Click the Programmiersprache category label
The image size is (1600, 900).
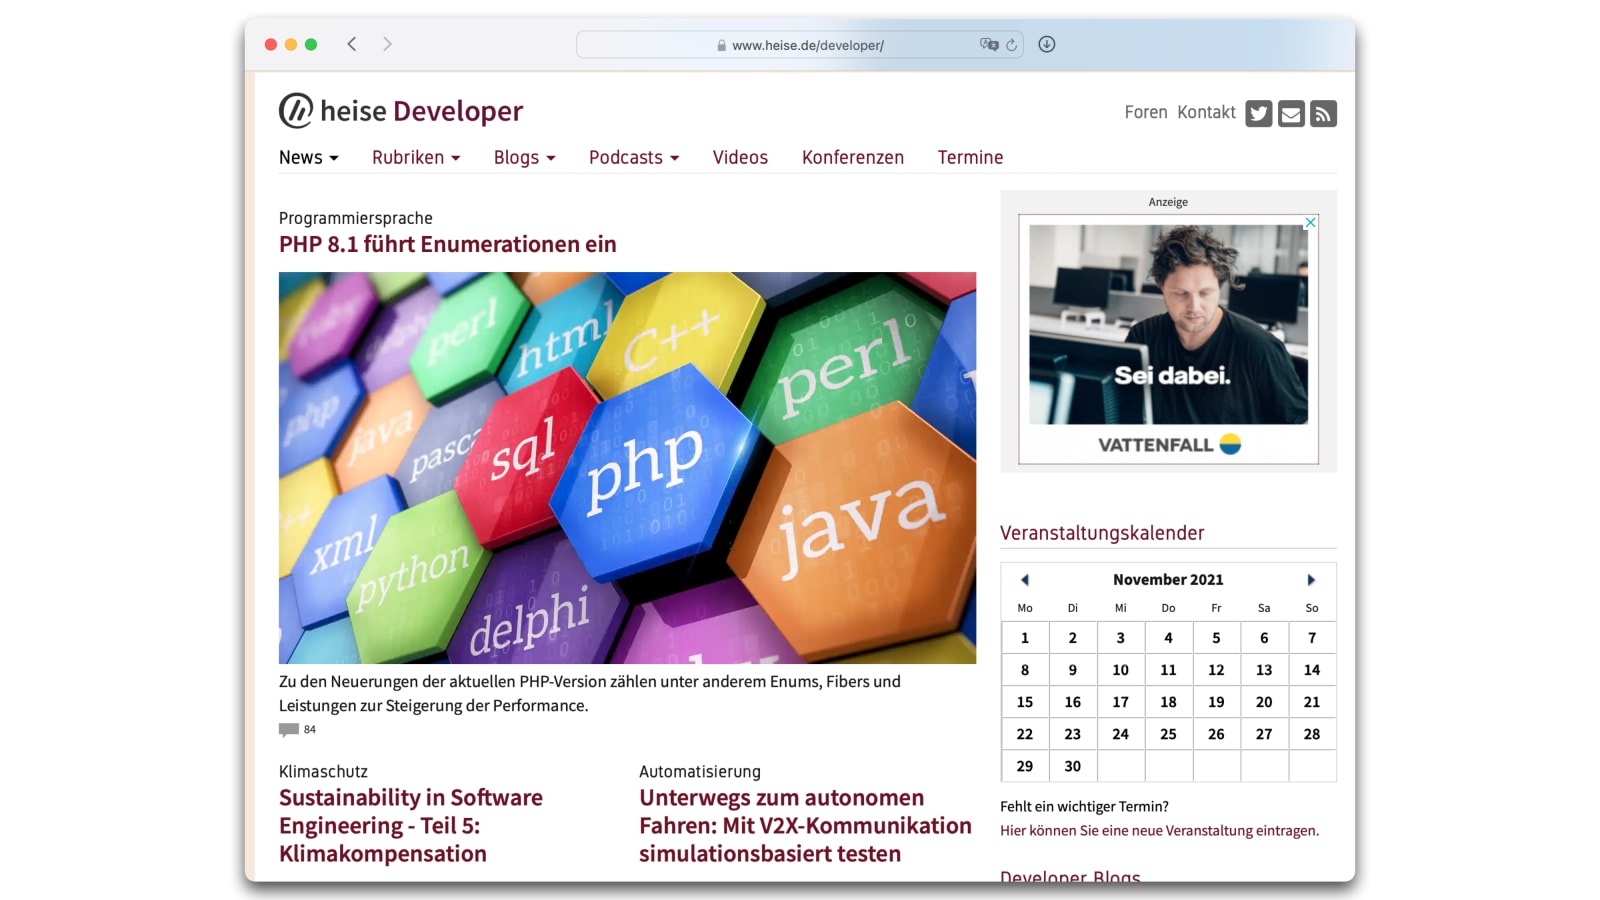coord(356,218)
